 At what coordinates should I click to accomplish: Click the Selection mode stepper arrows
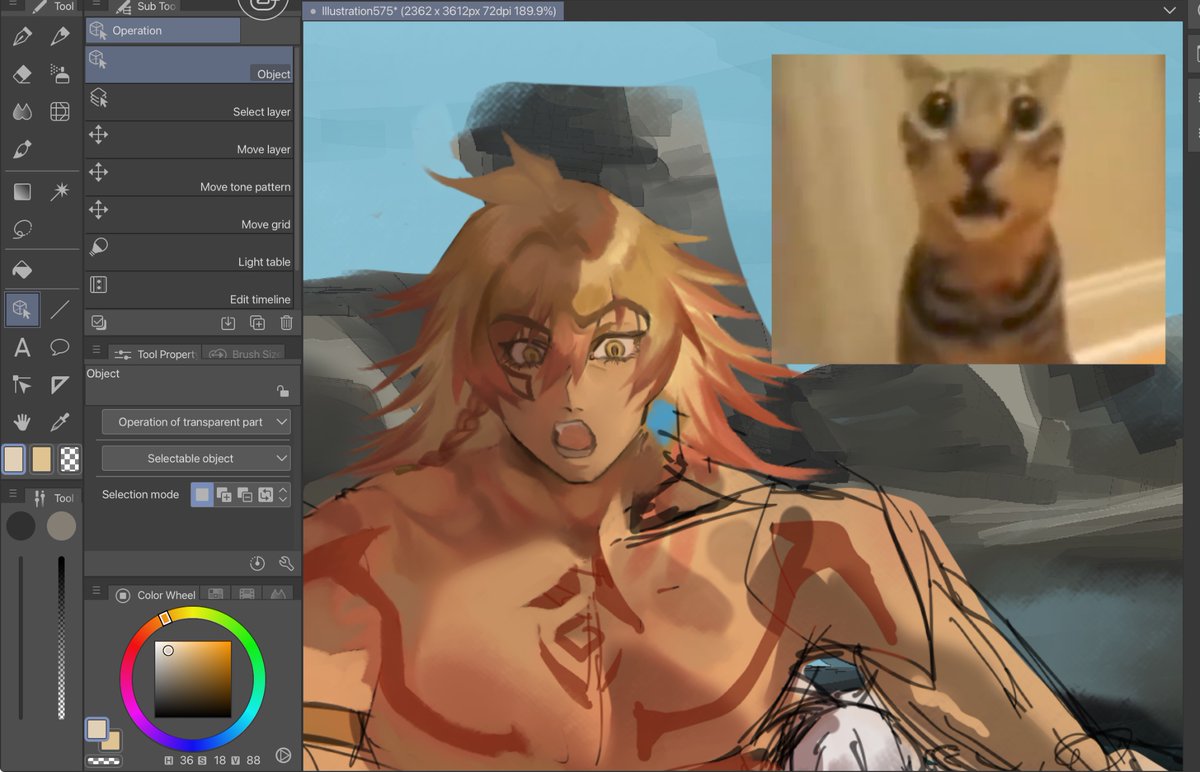tap(284, 494)
